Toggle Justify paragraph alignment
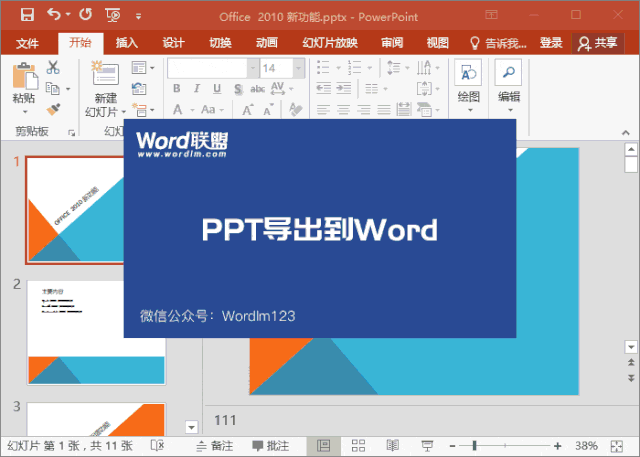The height and width of the screenshot is (457, 640). click(384, 109)
